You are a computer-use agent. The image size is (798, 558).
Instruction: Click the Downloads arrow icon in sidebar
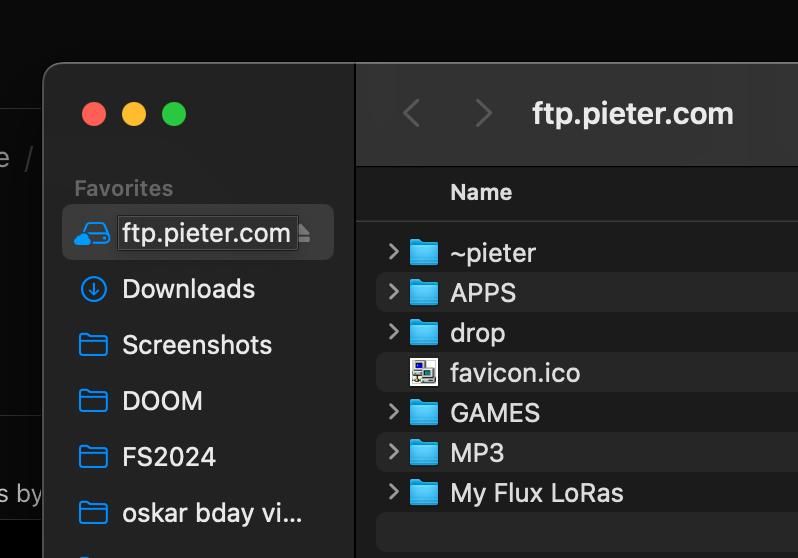(93, 289)
